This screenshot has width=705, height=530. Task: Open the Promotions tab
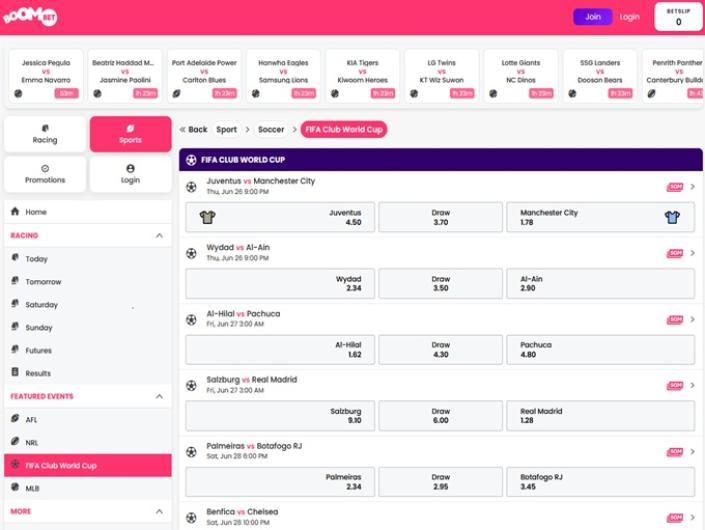(x=45, y=174)
